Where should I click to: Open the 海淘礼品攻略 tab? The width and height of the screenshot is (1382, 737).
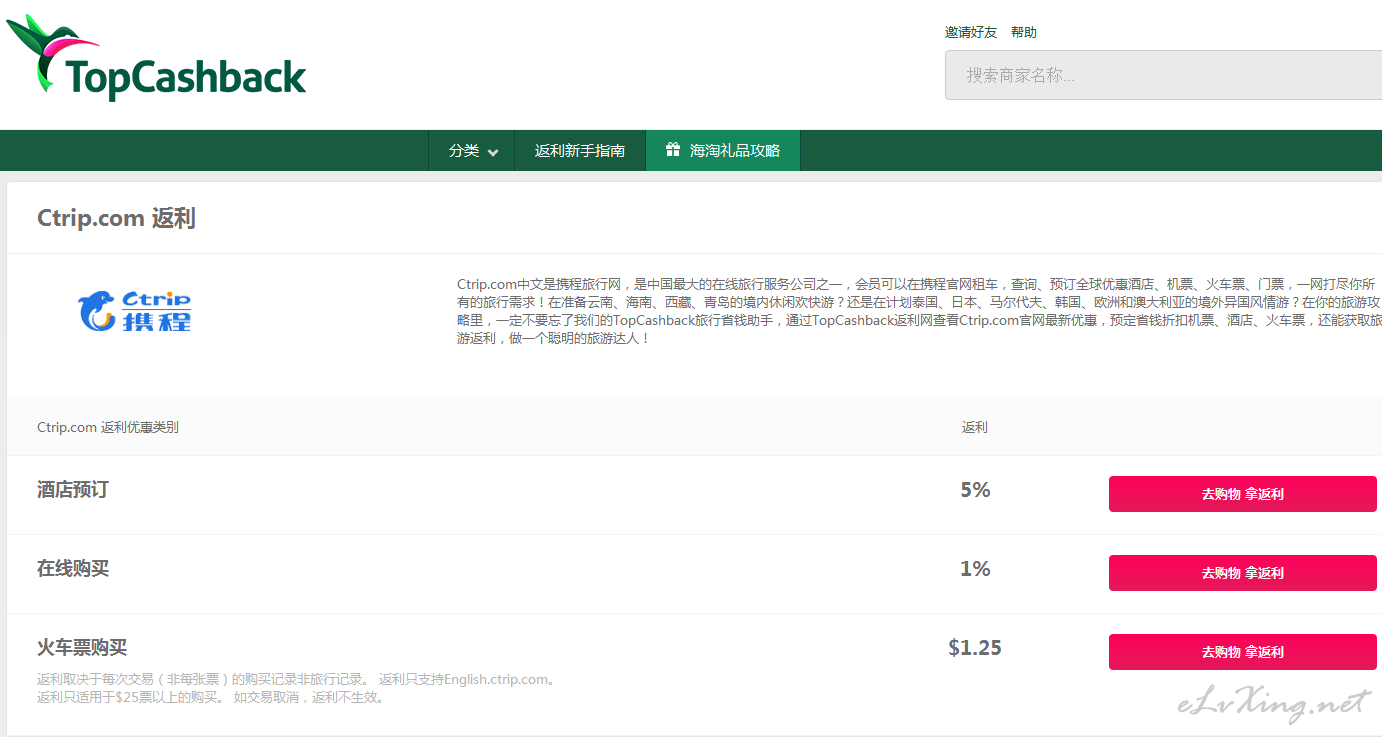(x=723, y=151)
